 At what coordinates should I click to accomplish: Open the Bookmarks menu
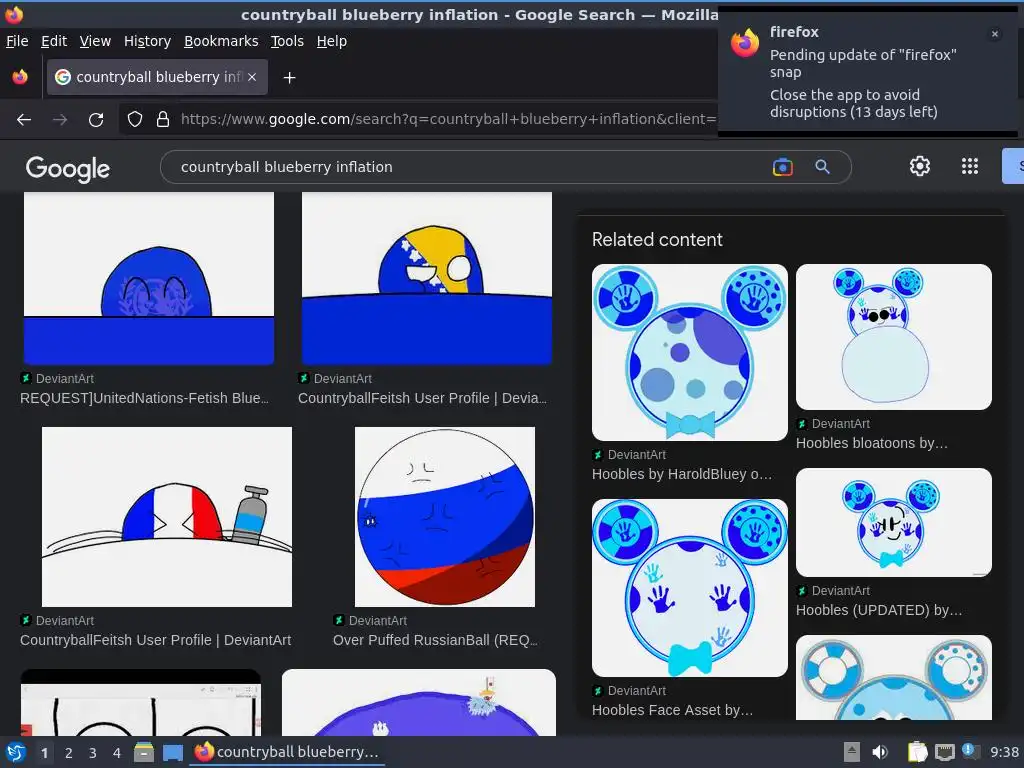(221, 41)
